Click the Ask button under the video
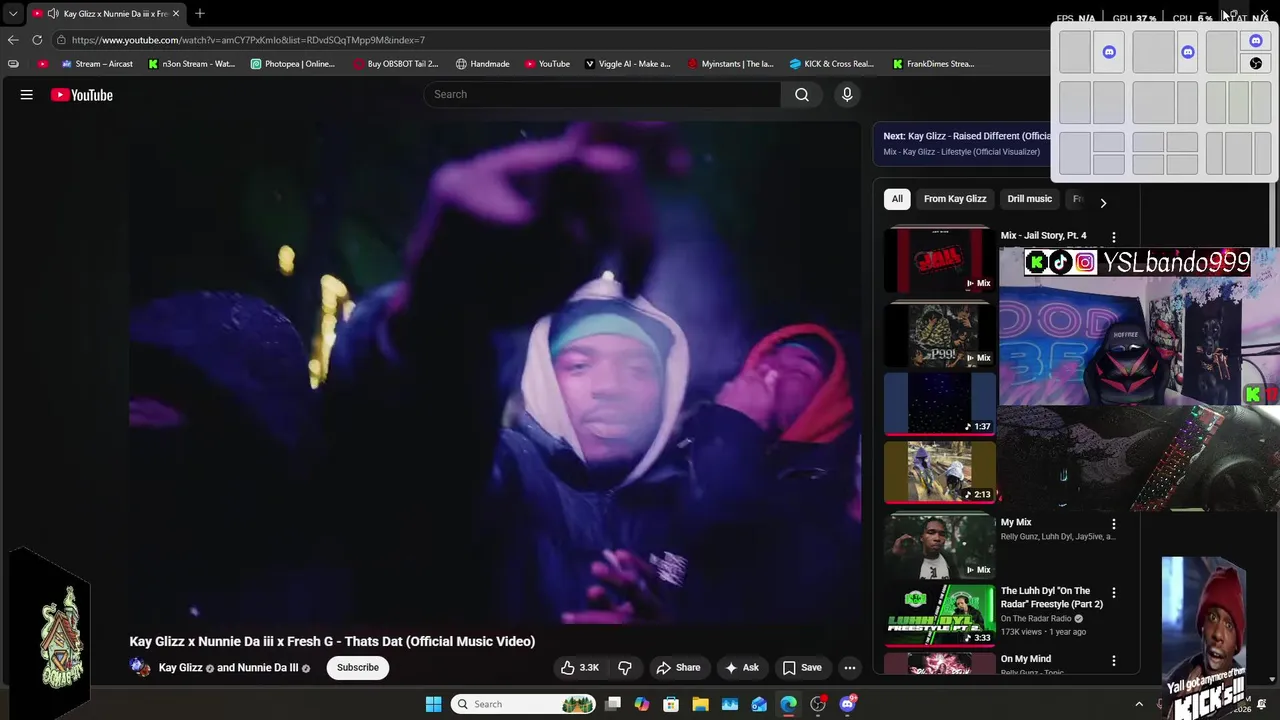The width and height of the screenshot is (1280, 720). (x=742, y=667)
